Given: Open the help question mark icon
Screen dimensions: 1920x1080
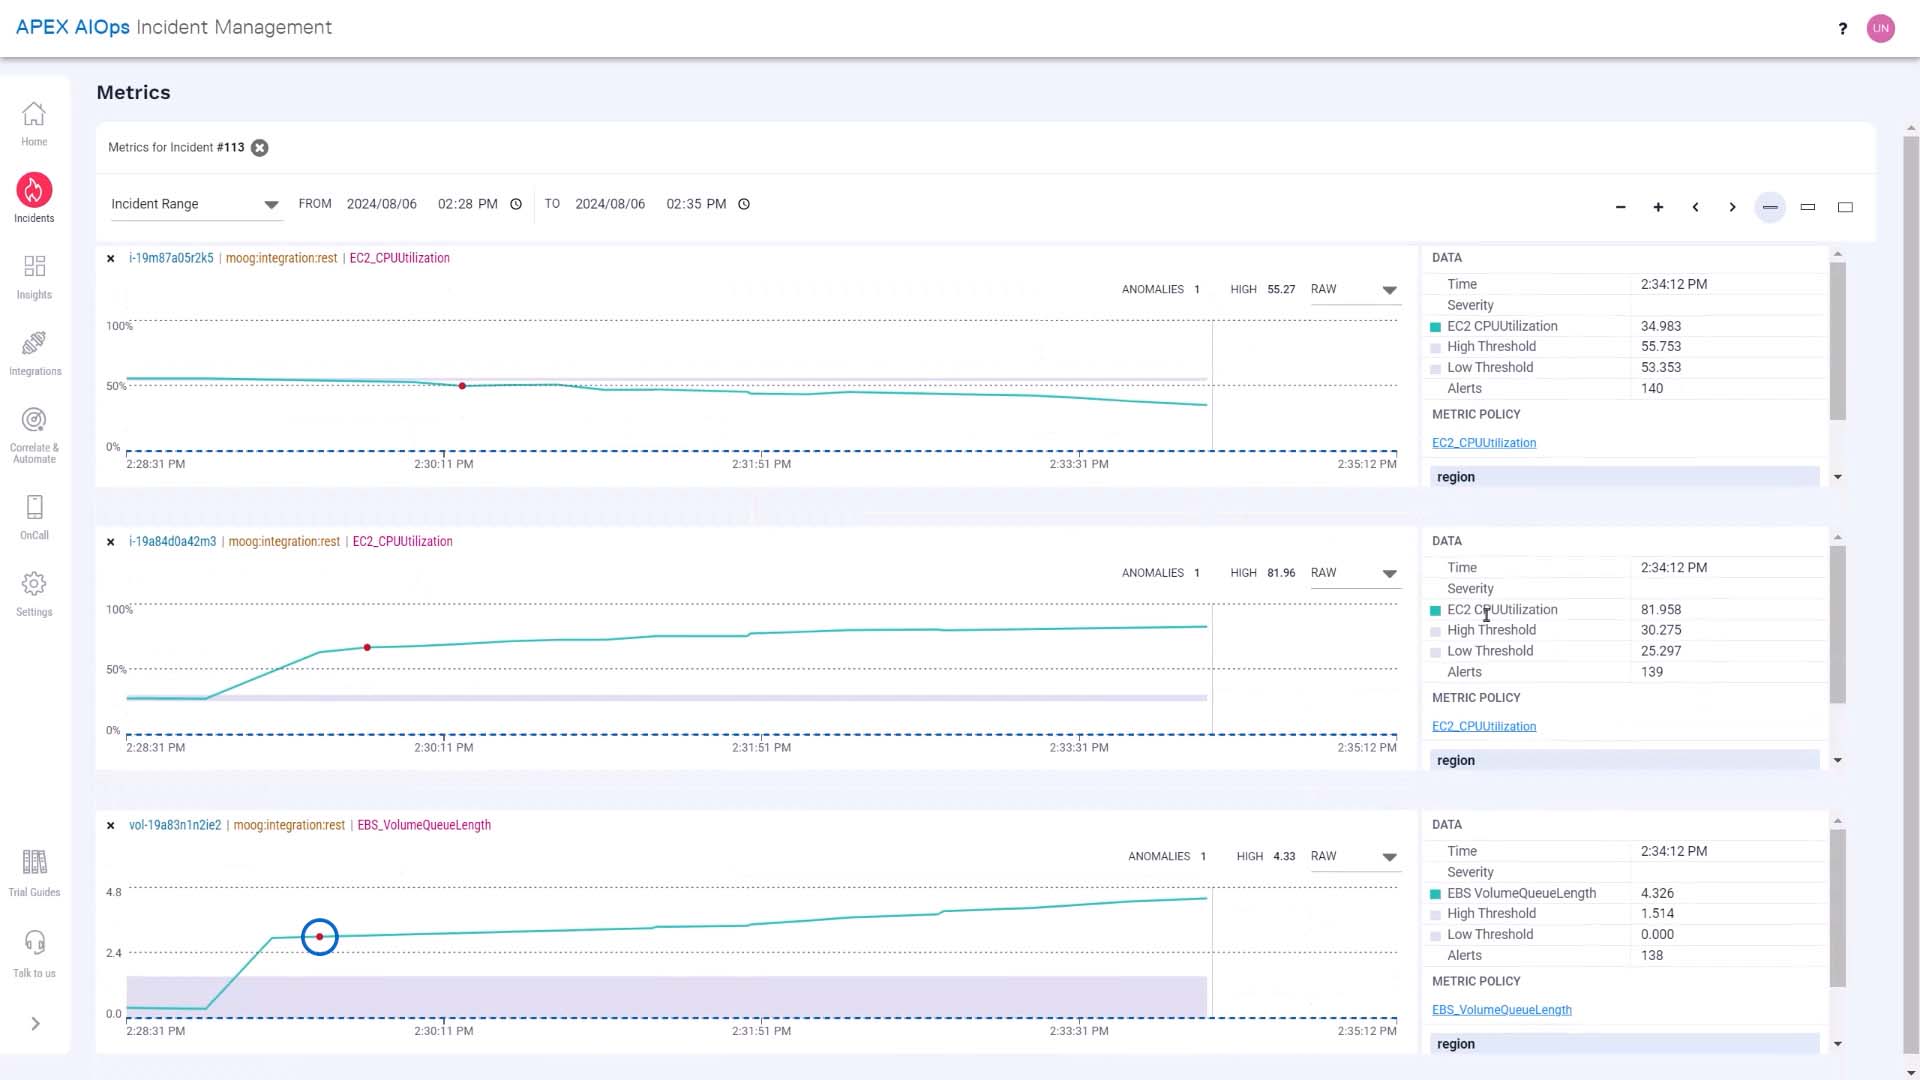Looking at the screenshot, I should tap(1842, 28).
